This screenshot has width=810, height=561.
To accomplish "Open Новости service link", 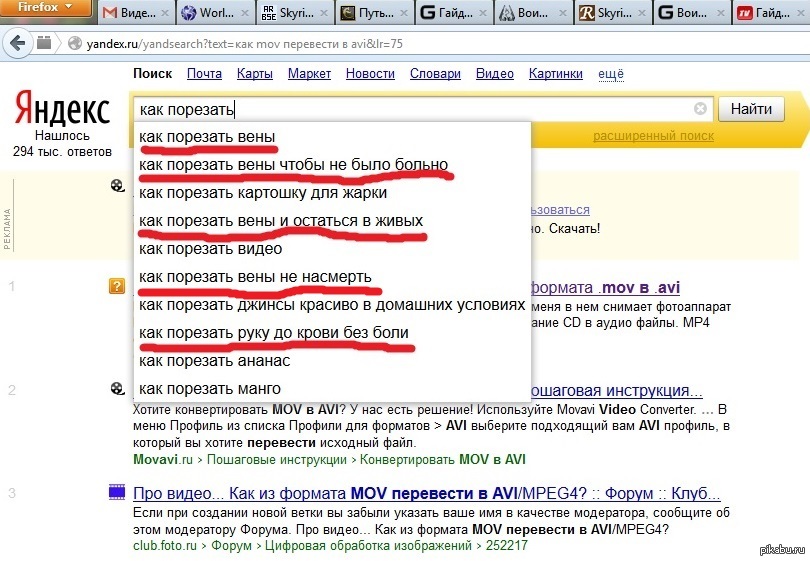I will [370, 74].
